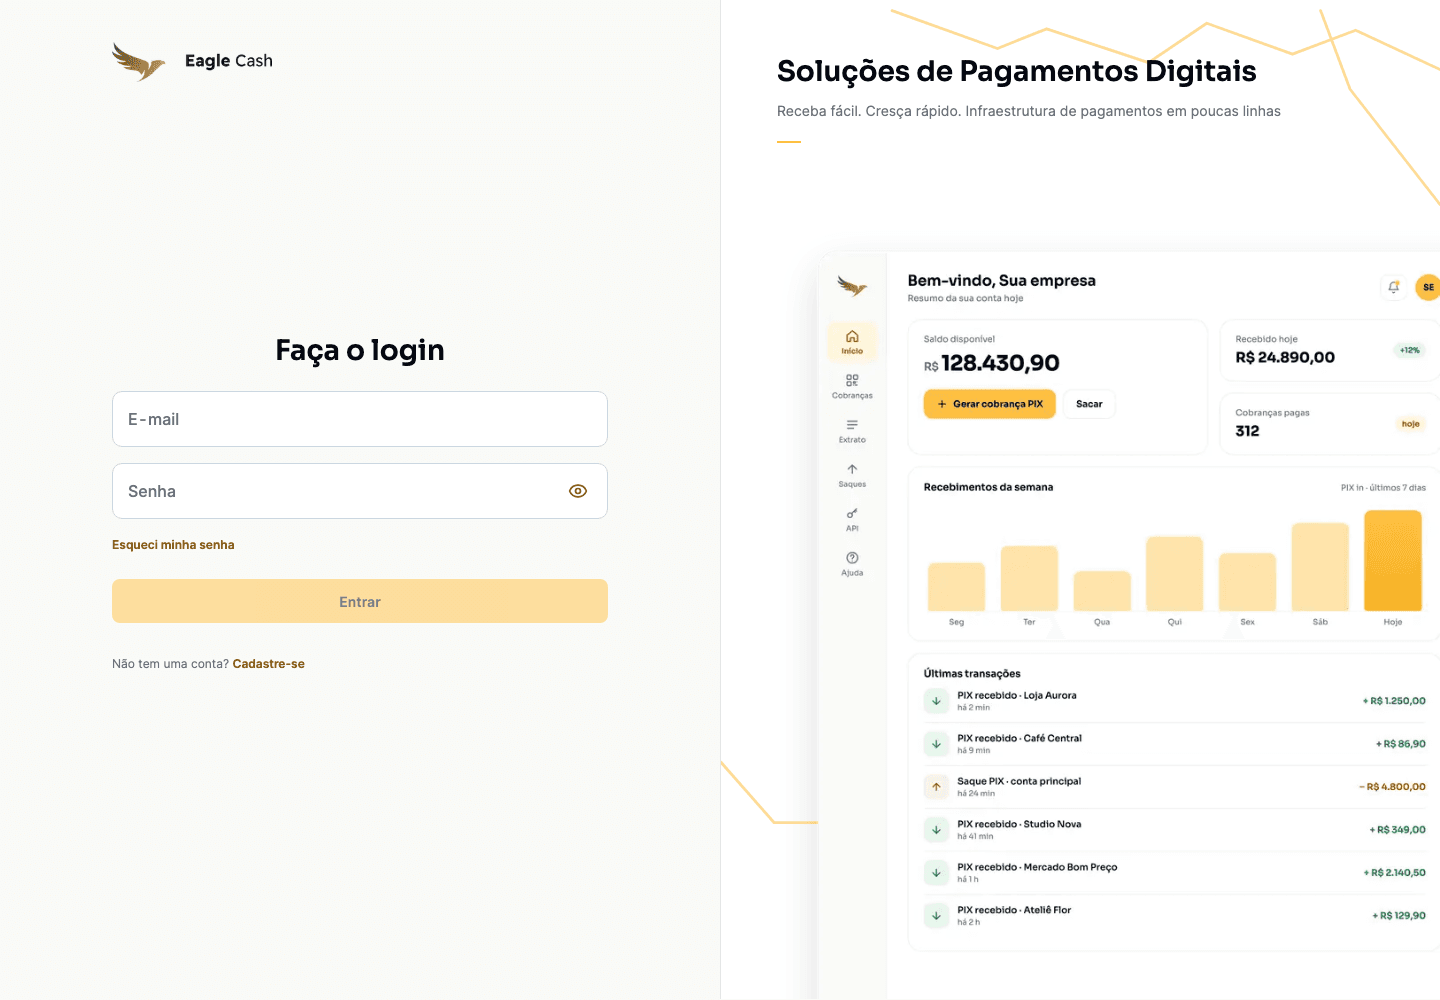Click the − R$ 4.800,00 amount
The image size is (1440, 1000).
pyautogui.click(x=1392, y=787)
